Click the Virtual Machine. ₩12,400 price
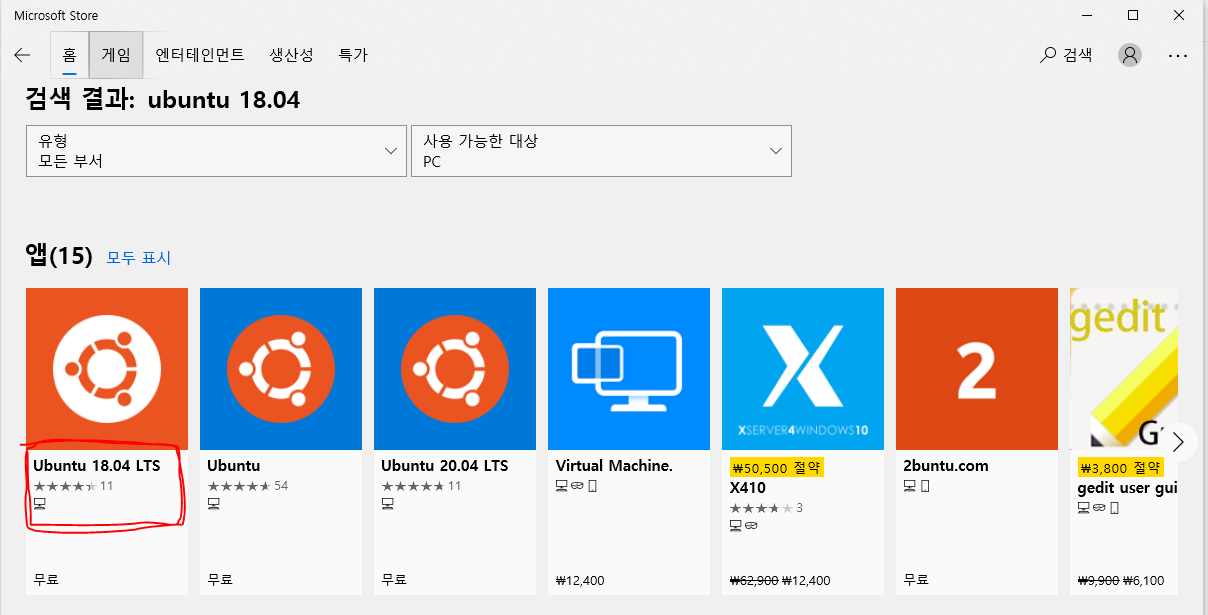Image resolution: width=1208 pixels, height=615 pixels. (580, 580)
